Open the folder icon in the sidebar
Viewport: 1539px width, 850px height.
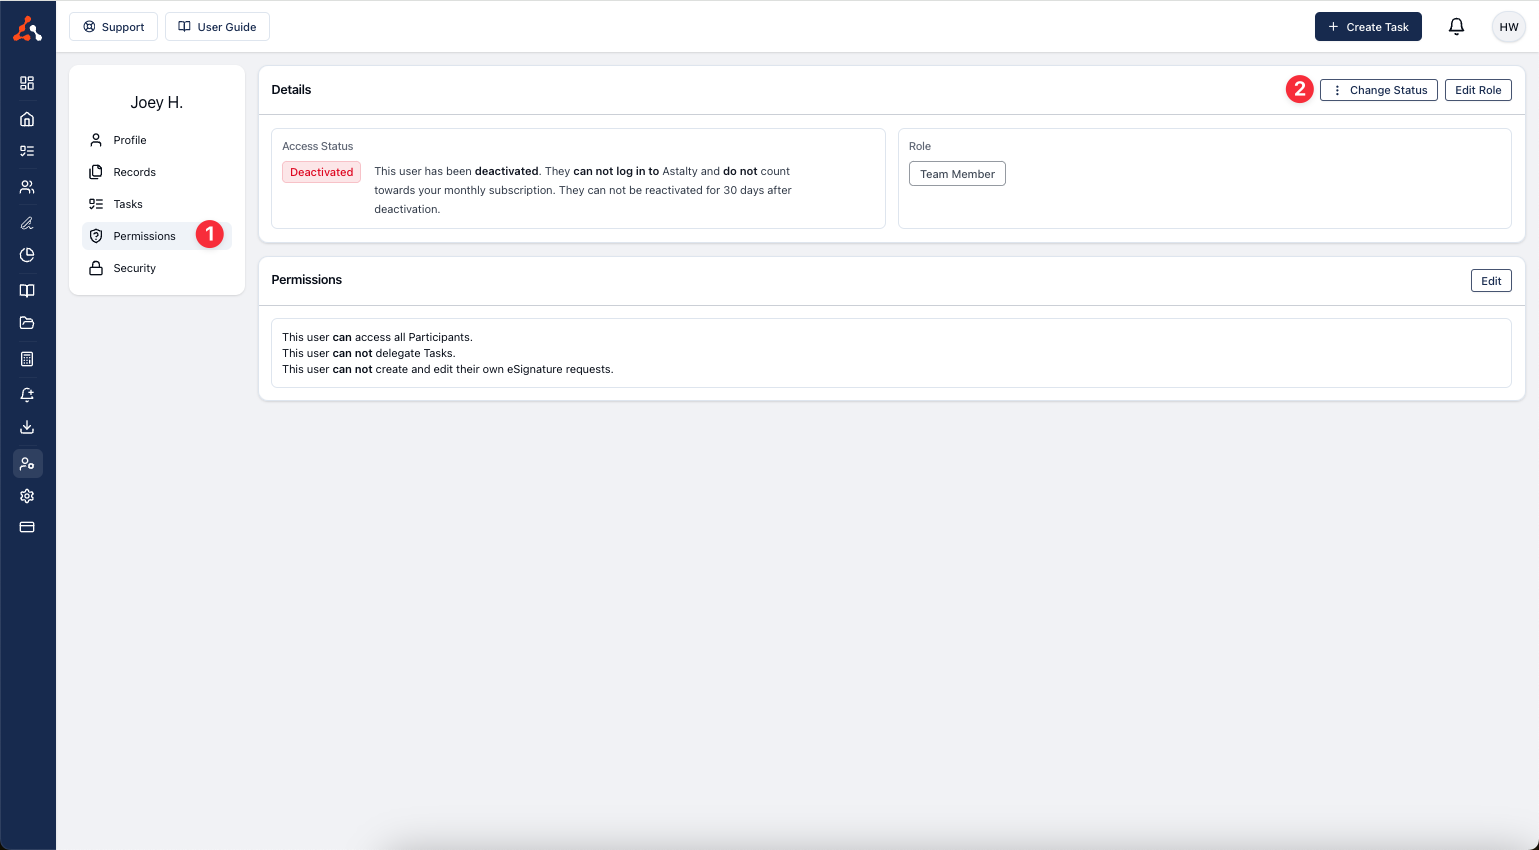click(27, 323)
